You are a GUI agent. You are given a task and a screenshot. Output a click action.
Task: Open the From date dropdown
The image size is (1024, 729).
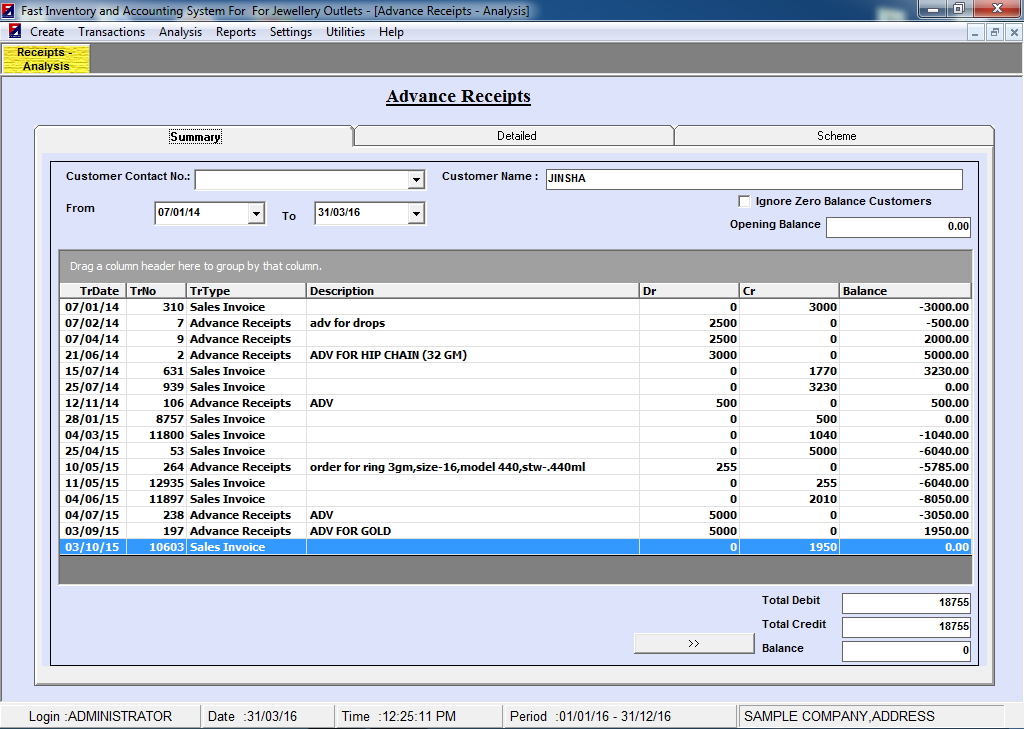point(256,214)
